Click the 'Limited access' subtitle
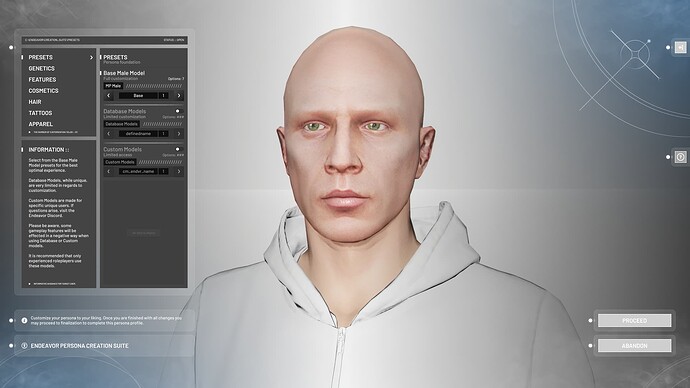 coord(117,155)
